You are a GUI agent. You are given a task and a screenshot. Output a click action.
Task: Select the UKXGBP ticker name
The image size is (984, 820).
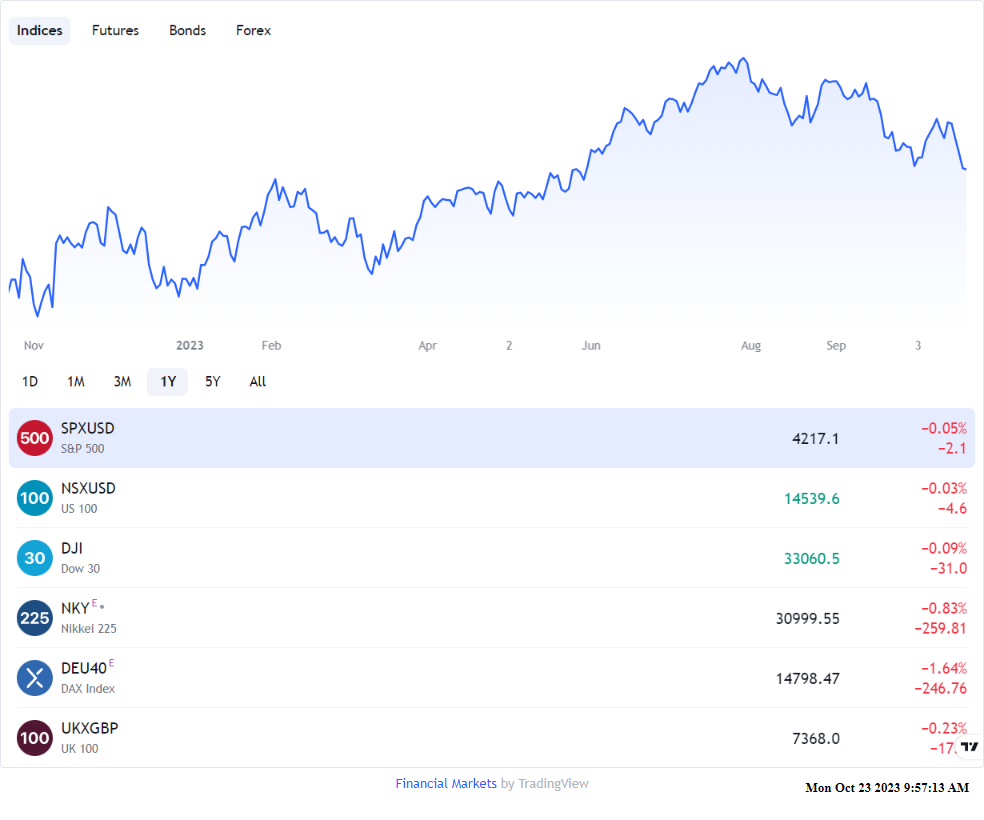coord(90,728)
